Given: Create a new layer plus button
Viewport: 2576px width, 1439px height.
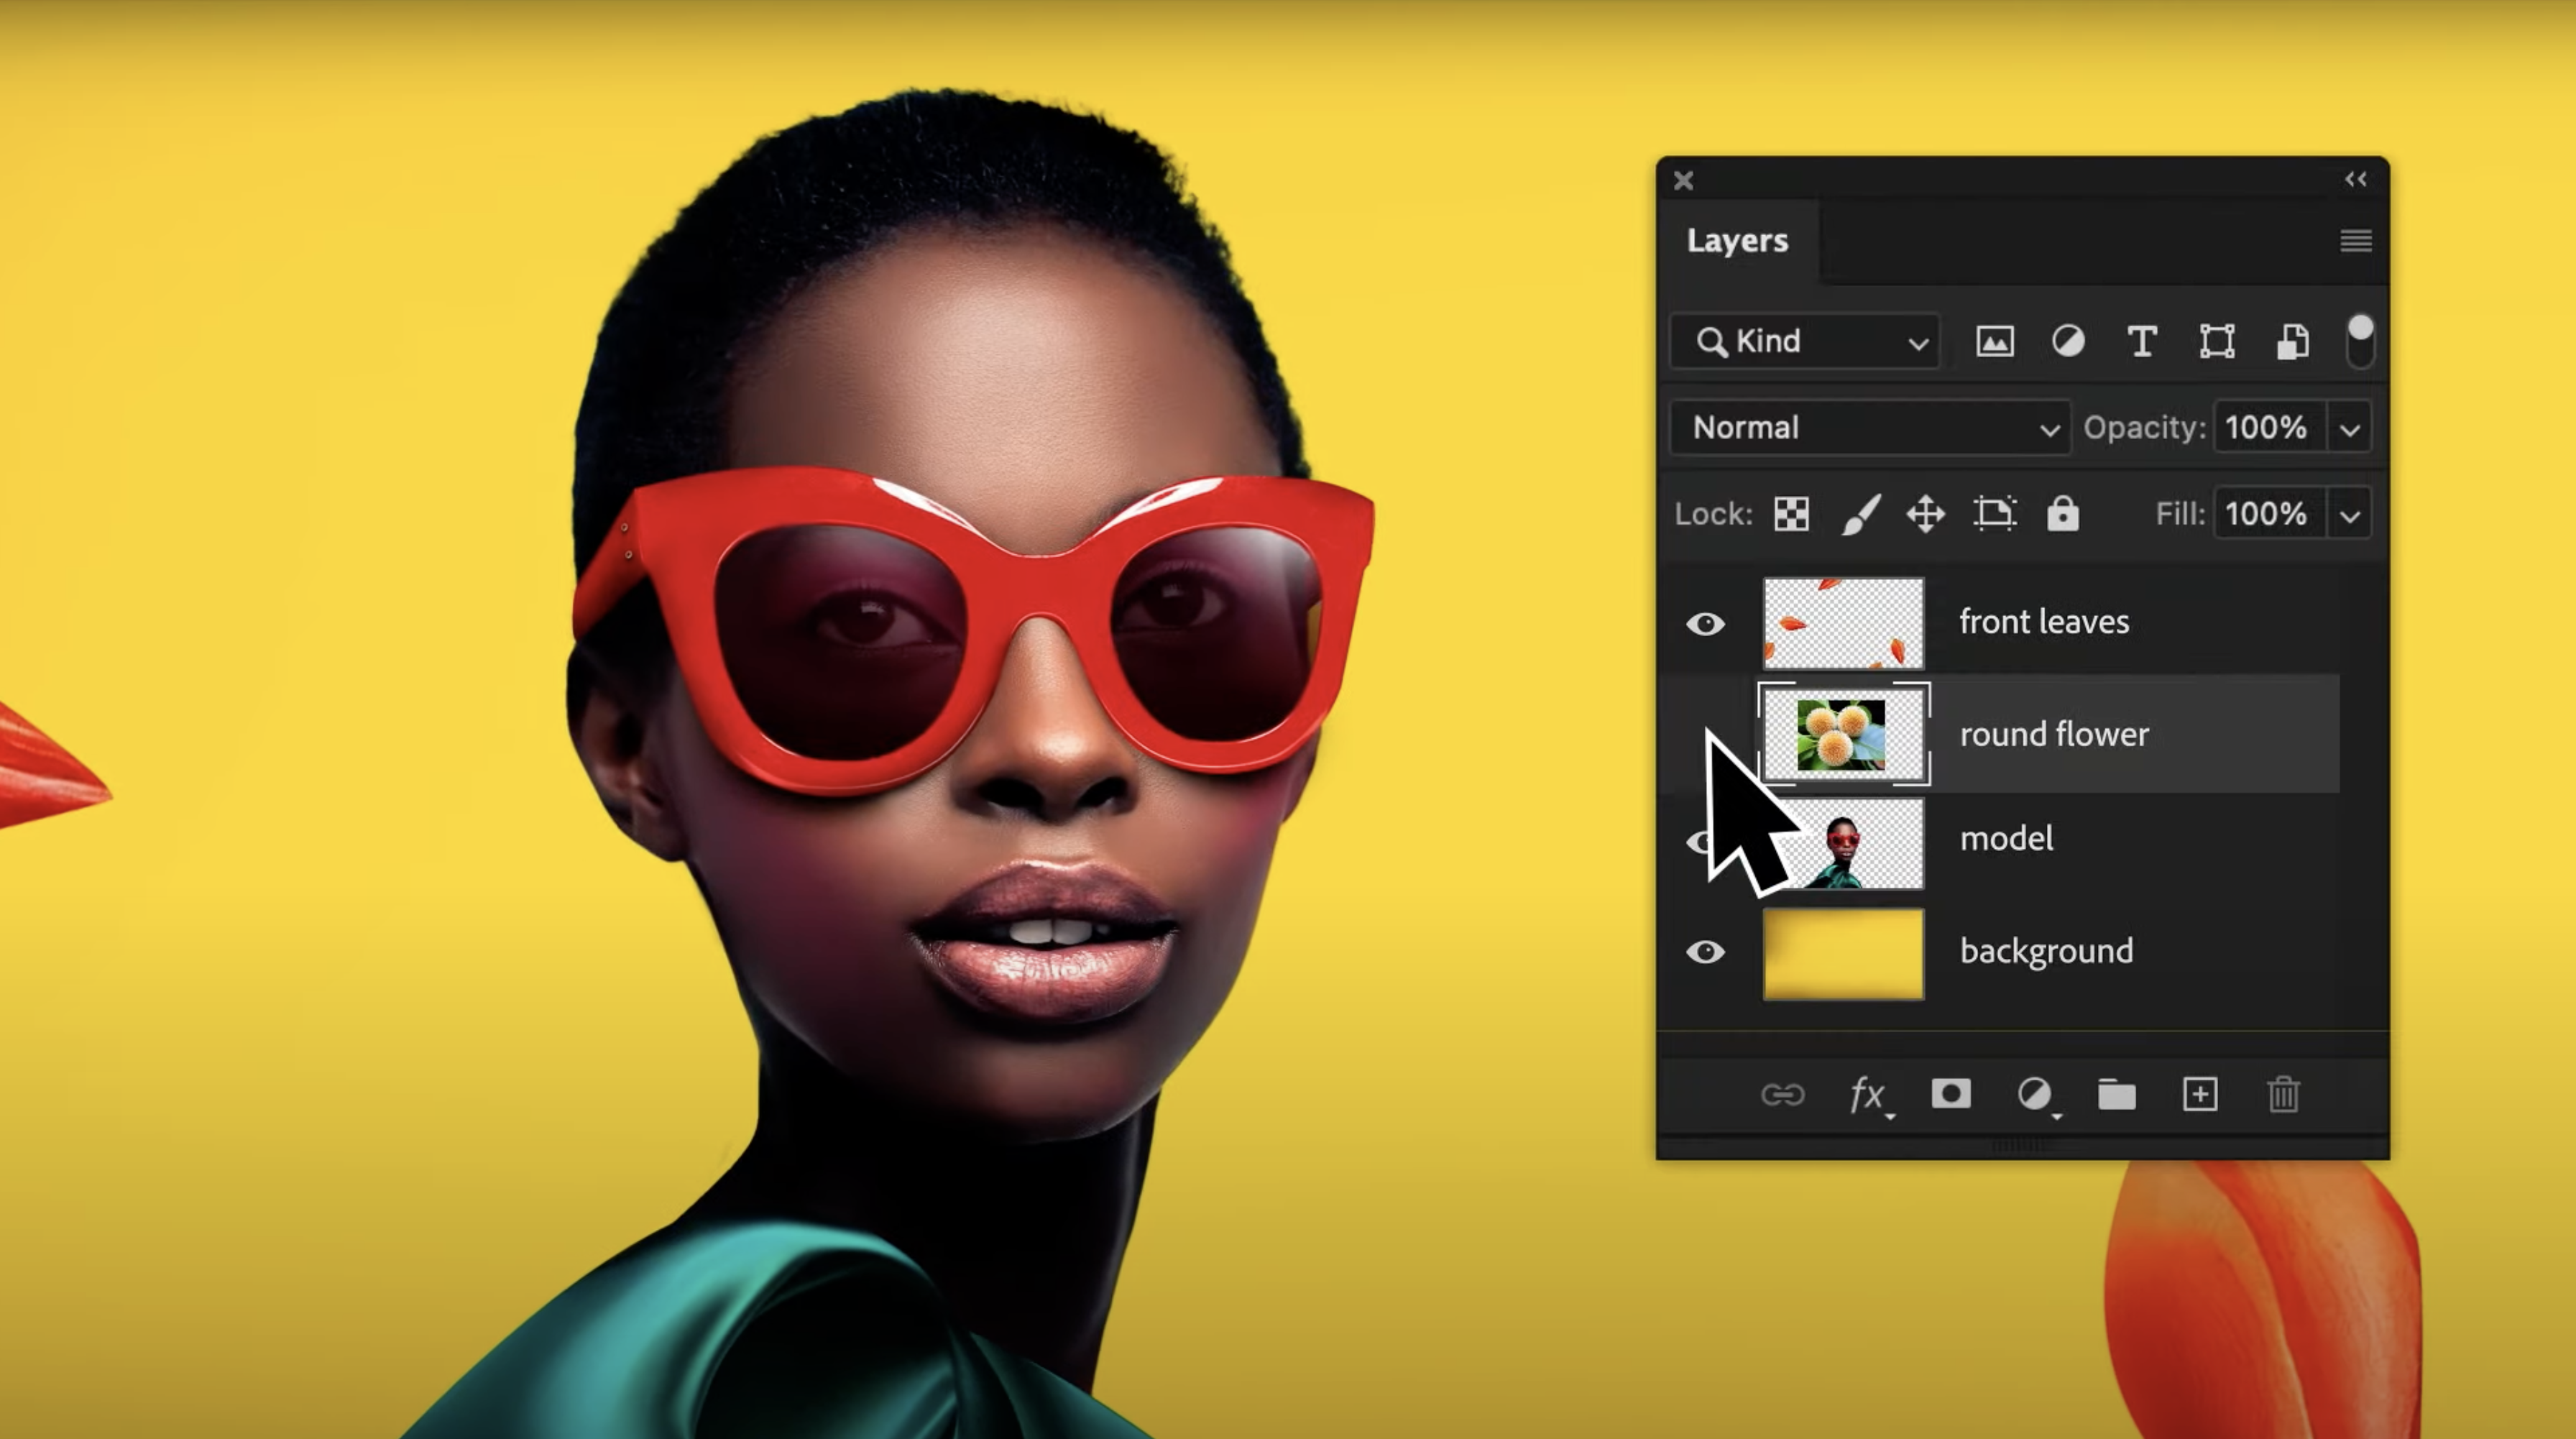Looking at the screenshot, I should tap(2199, 1095).
